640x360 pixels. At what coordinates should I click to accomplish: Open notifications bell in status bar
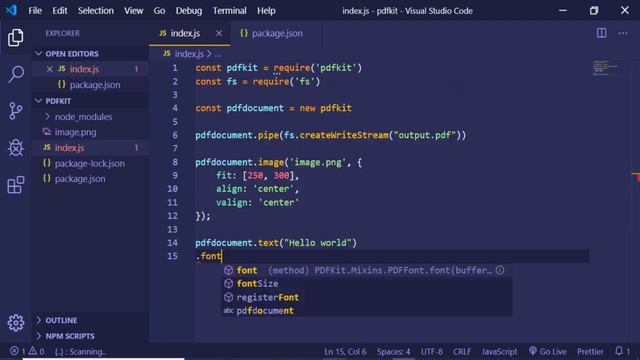point(619,351)
